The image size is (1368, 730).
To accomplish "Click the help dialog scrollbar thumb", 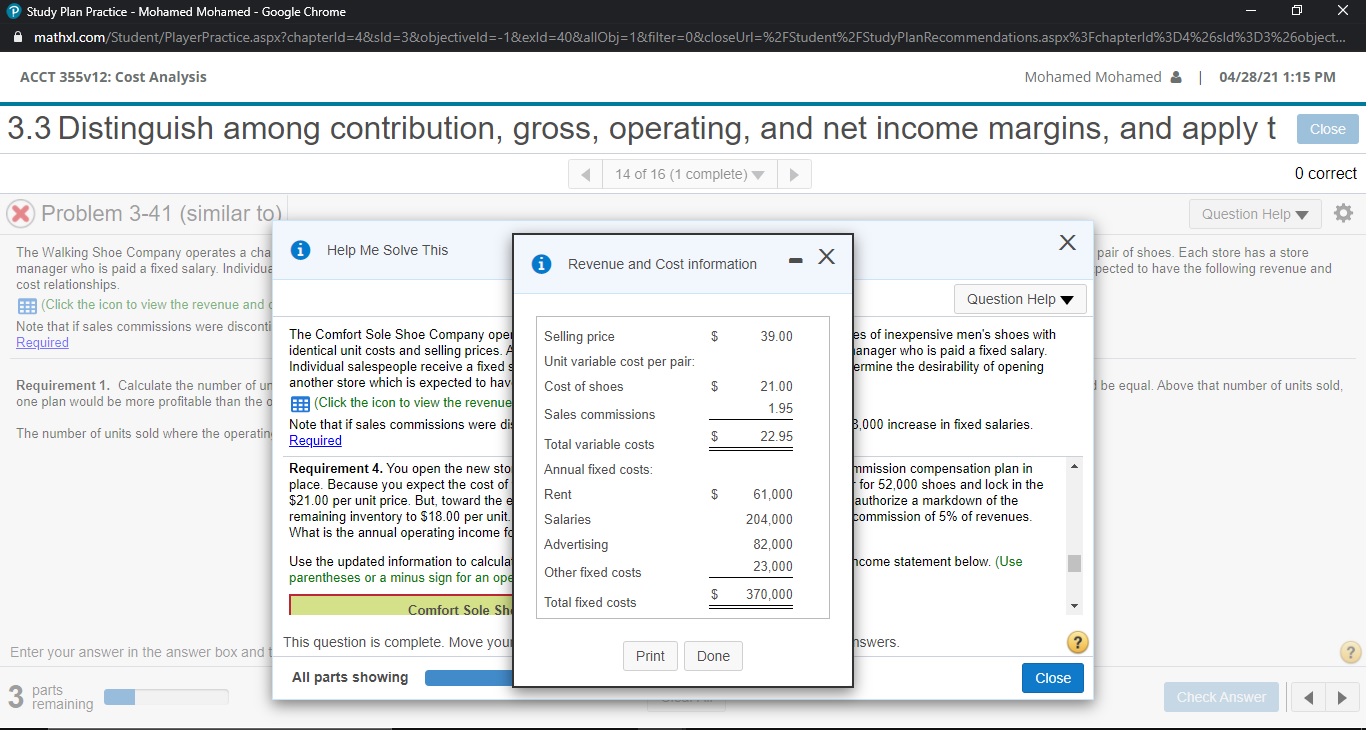I will click(1074, 563).
